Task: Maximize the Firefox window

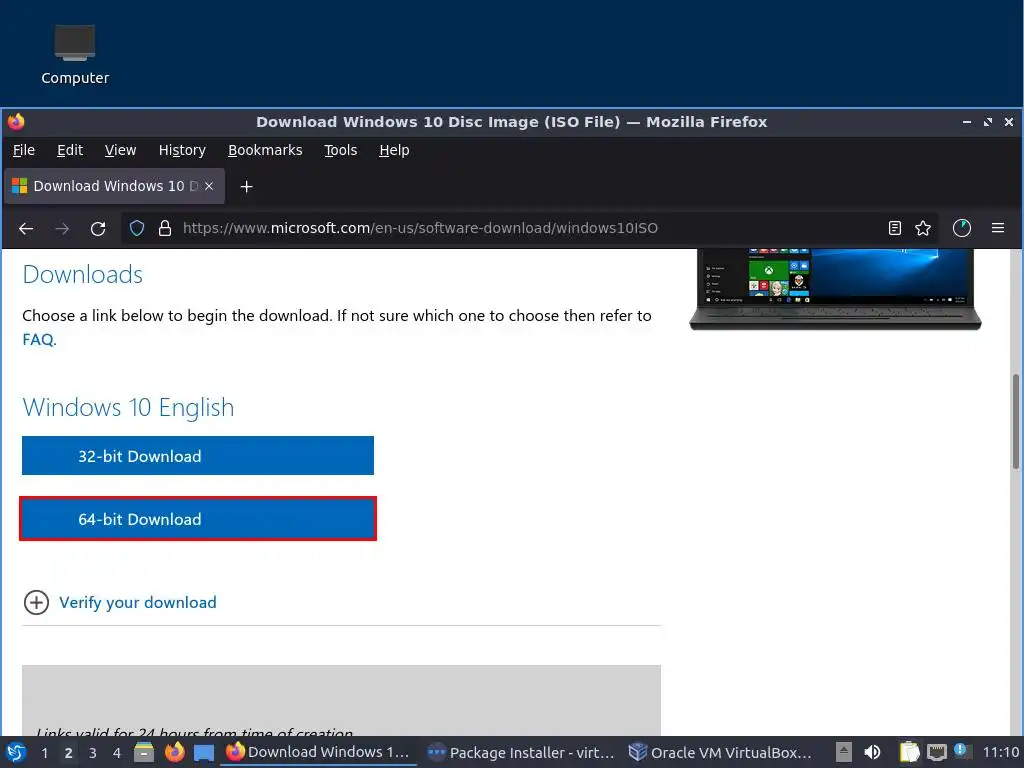Action: tap(988, 122)
